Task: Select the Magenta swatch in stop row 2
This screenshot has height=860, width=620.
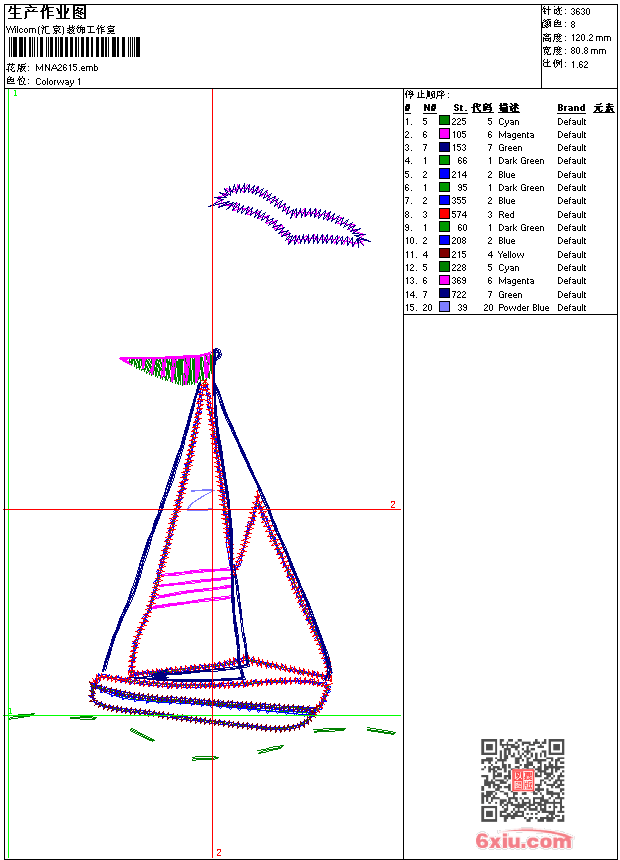Action: (x=444, y=134)
